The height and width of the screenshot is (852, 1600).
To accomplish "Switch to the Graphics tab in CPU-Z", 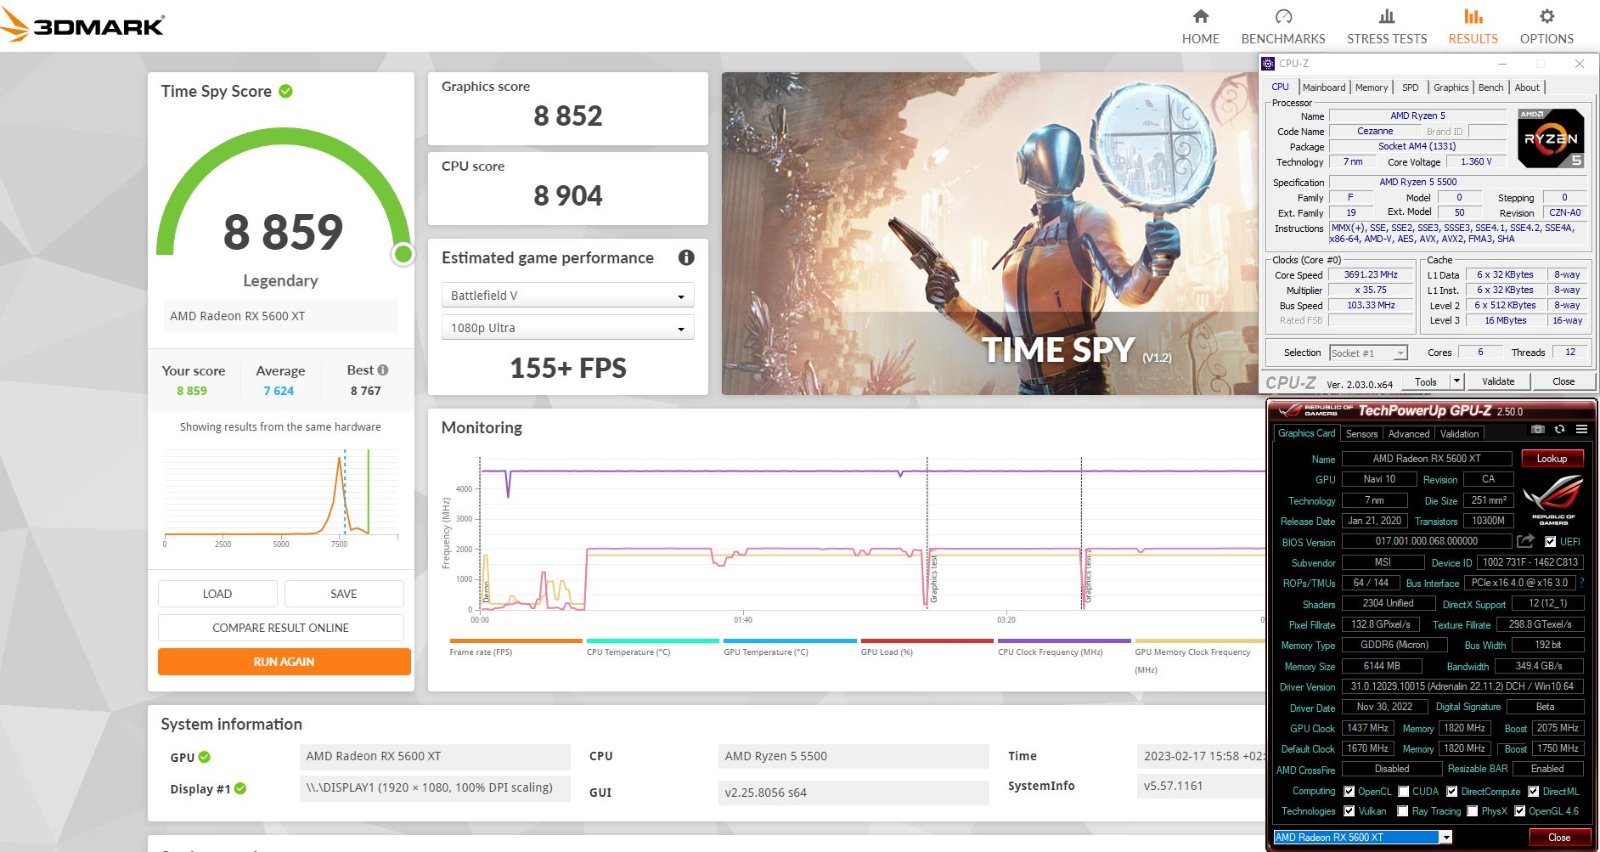I will 1451,87.
